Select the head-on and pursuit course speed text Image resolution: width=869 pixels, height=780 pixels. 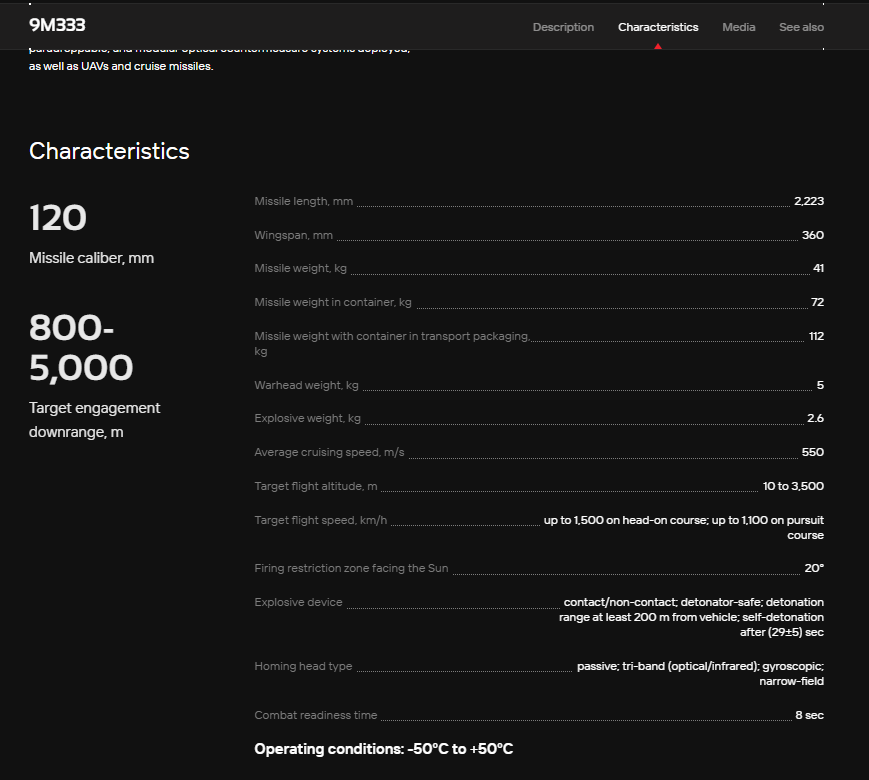(683, 528)
